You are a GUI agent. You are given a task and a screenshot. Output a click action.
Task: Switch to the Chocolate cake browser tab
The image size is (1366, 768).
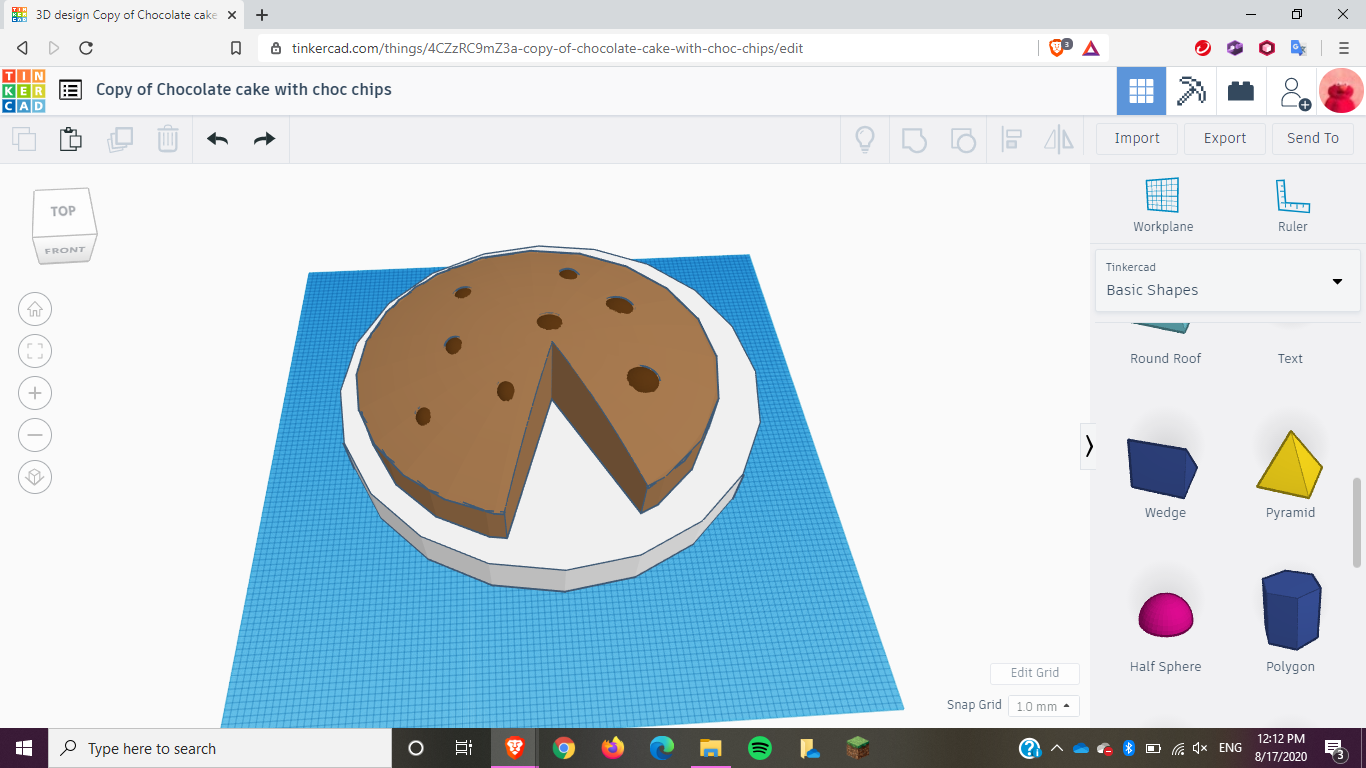(120, 16)
